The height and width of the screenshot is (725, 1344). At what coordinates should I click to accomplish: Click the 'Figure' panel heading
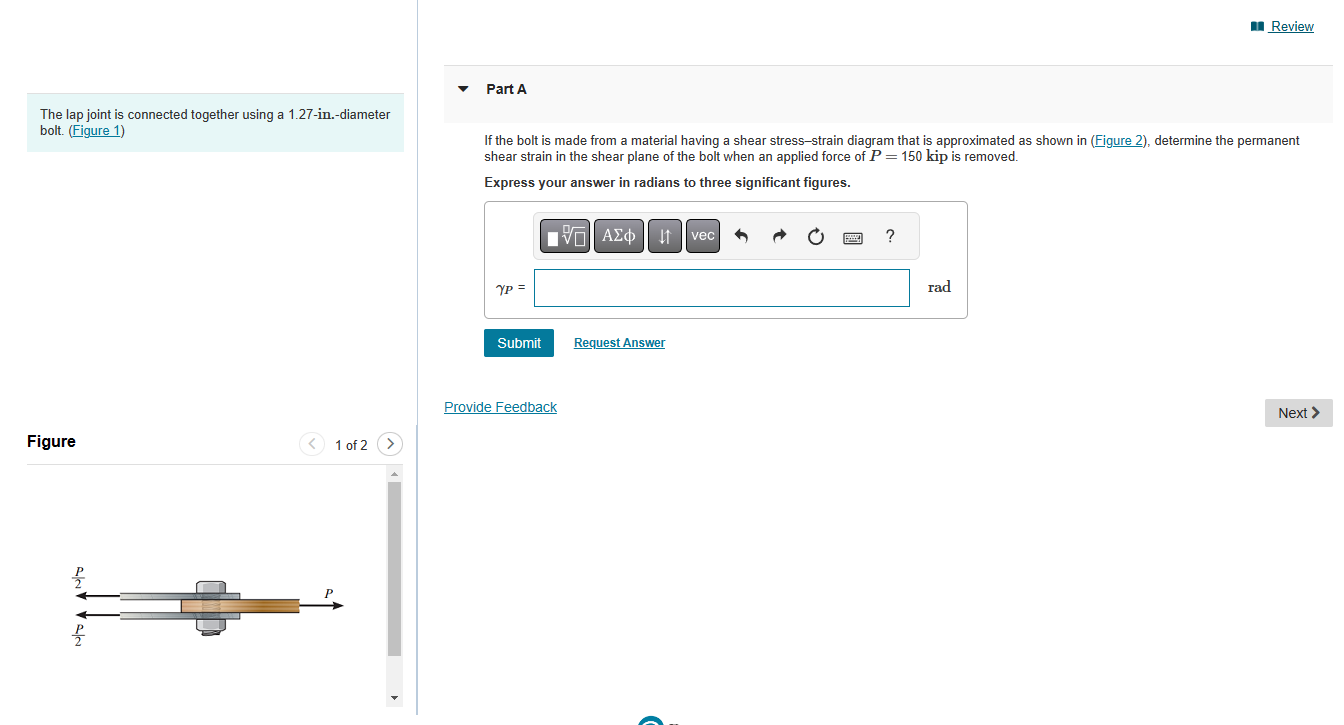[51, 441]
